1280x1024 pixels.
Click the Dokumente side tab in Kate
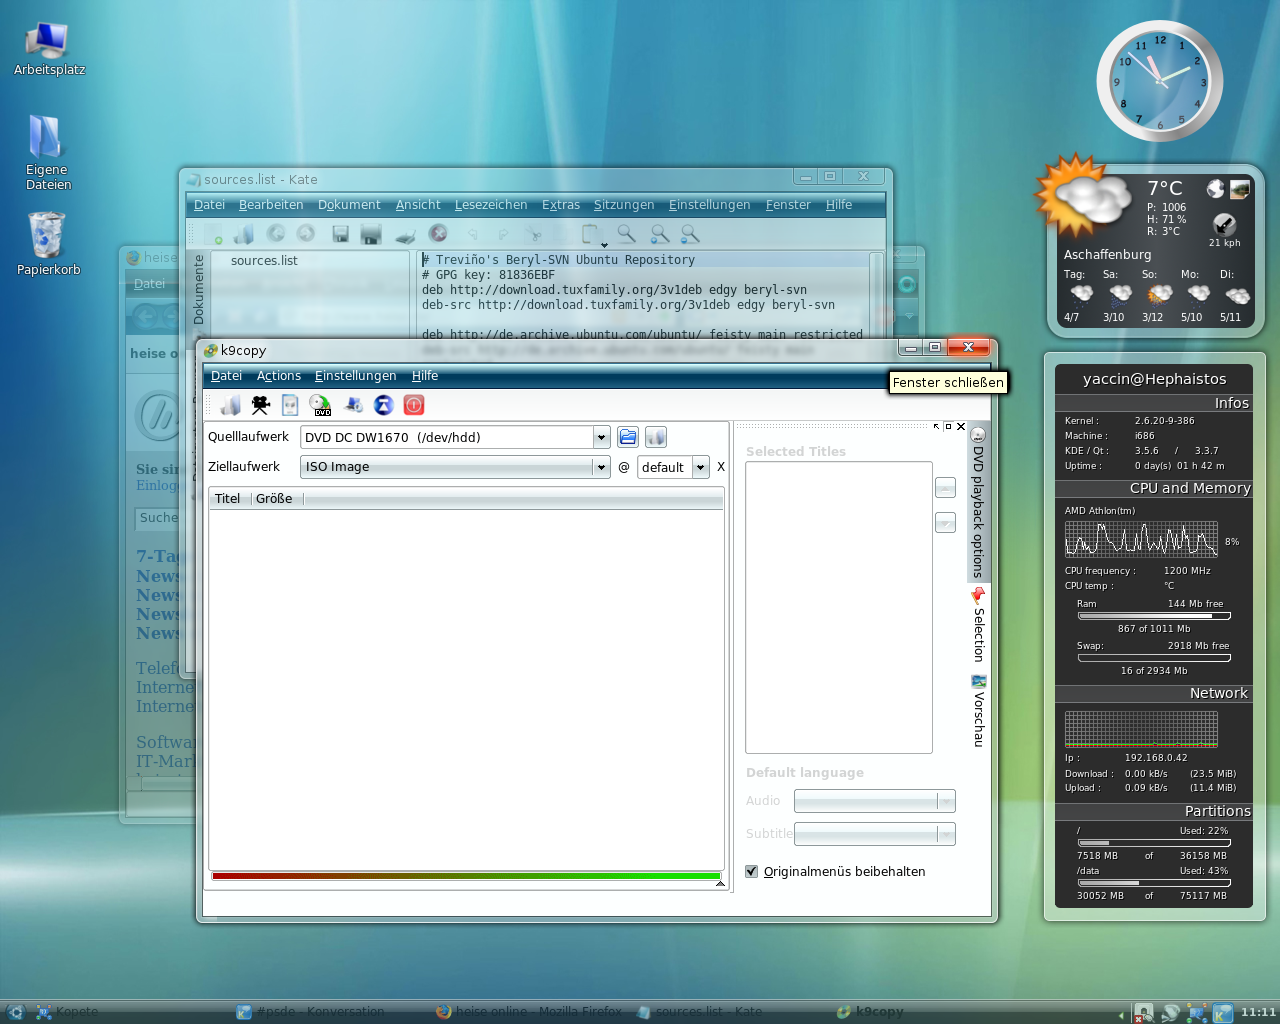[198, 289]
